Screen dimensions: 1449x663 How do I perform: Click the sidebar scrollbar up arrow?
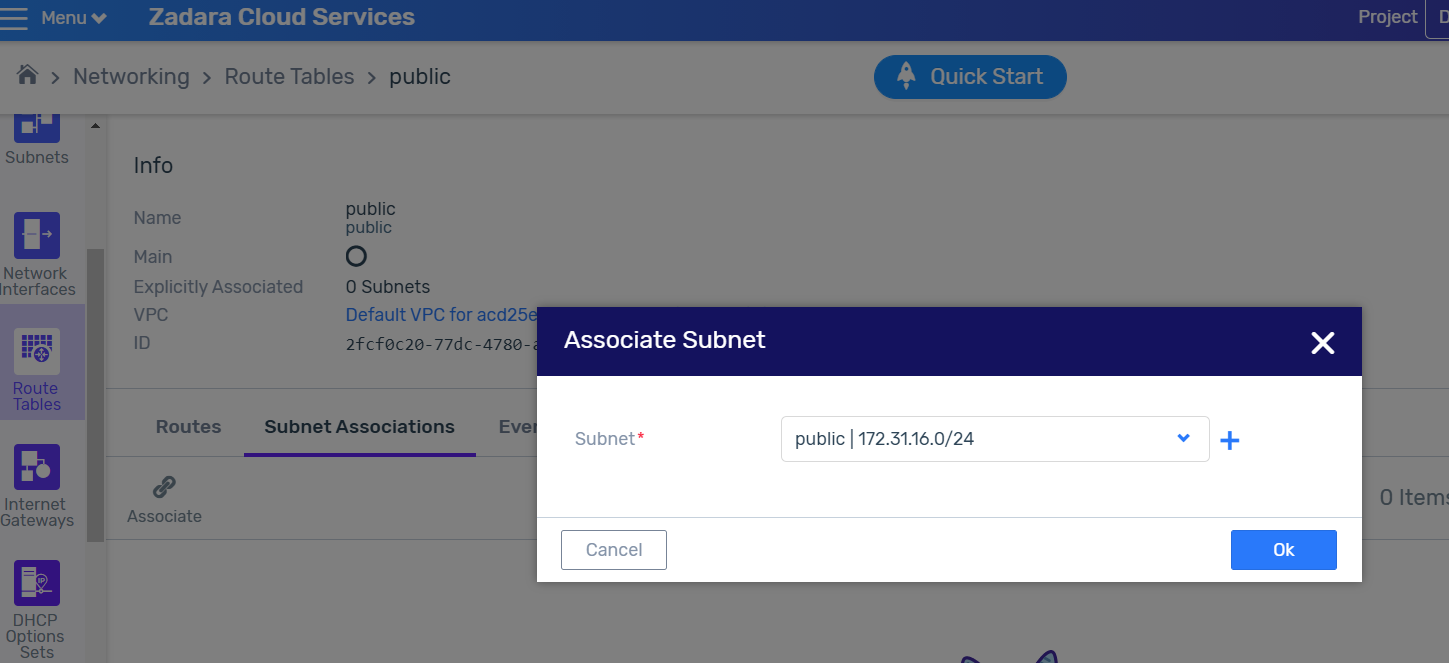coord(95,126)
